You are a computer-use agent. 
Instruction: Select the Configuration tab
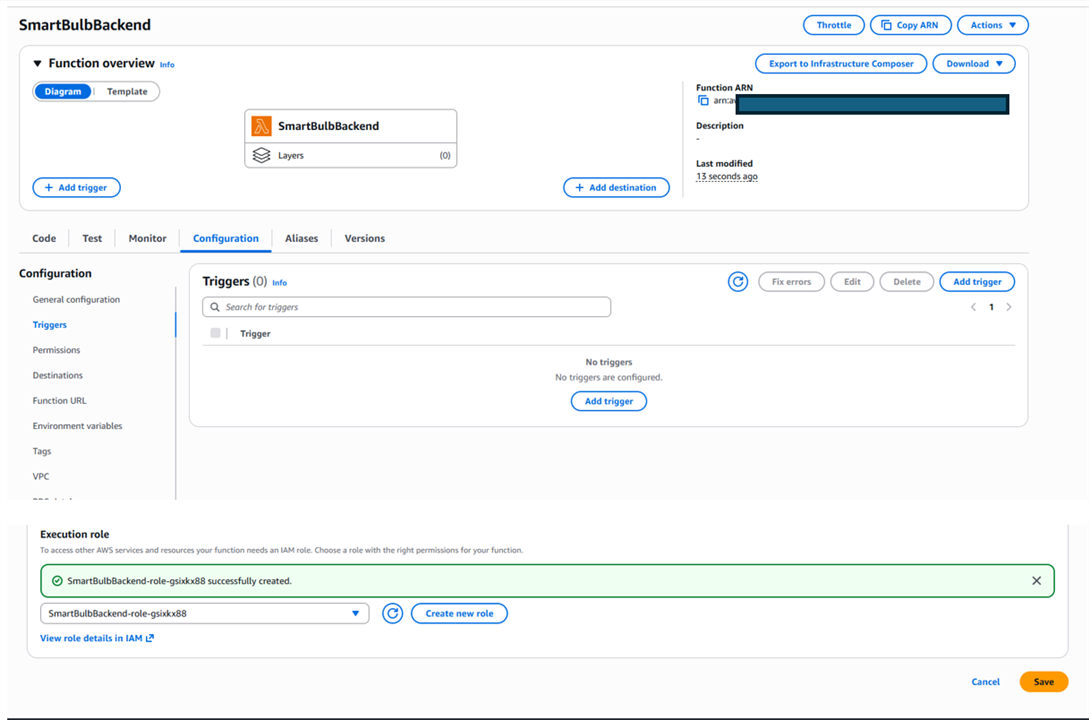click(226, 238)
